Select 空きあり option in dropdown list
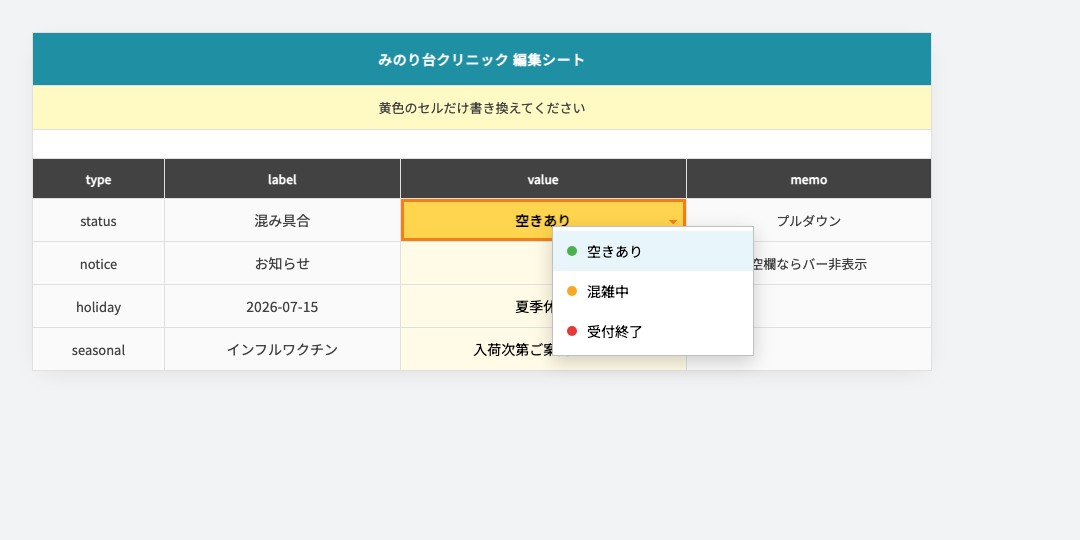Image resolution: width=1080 pixels, height=540 pixels. point(653,251)
